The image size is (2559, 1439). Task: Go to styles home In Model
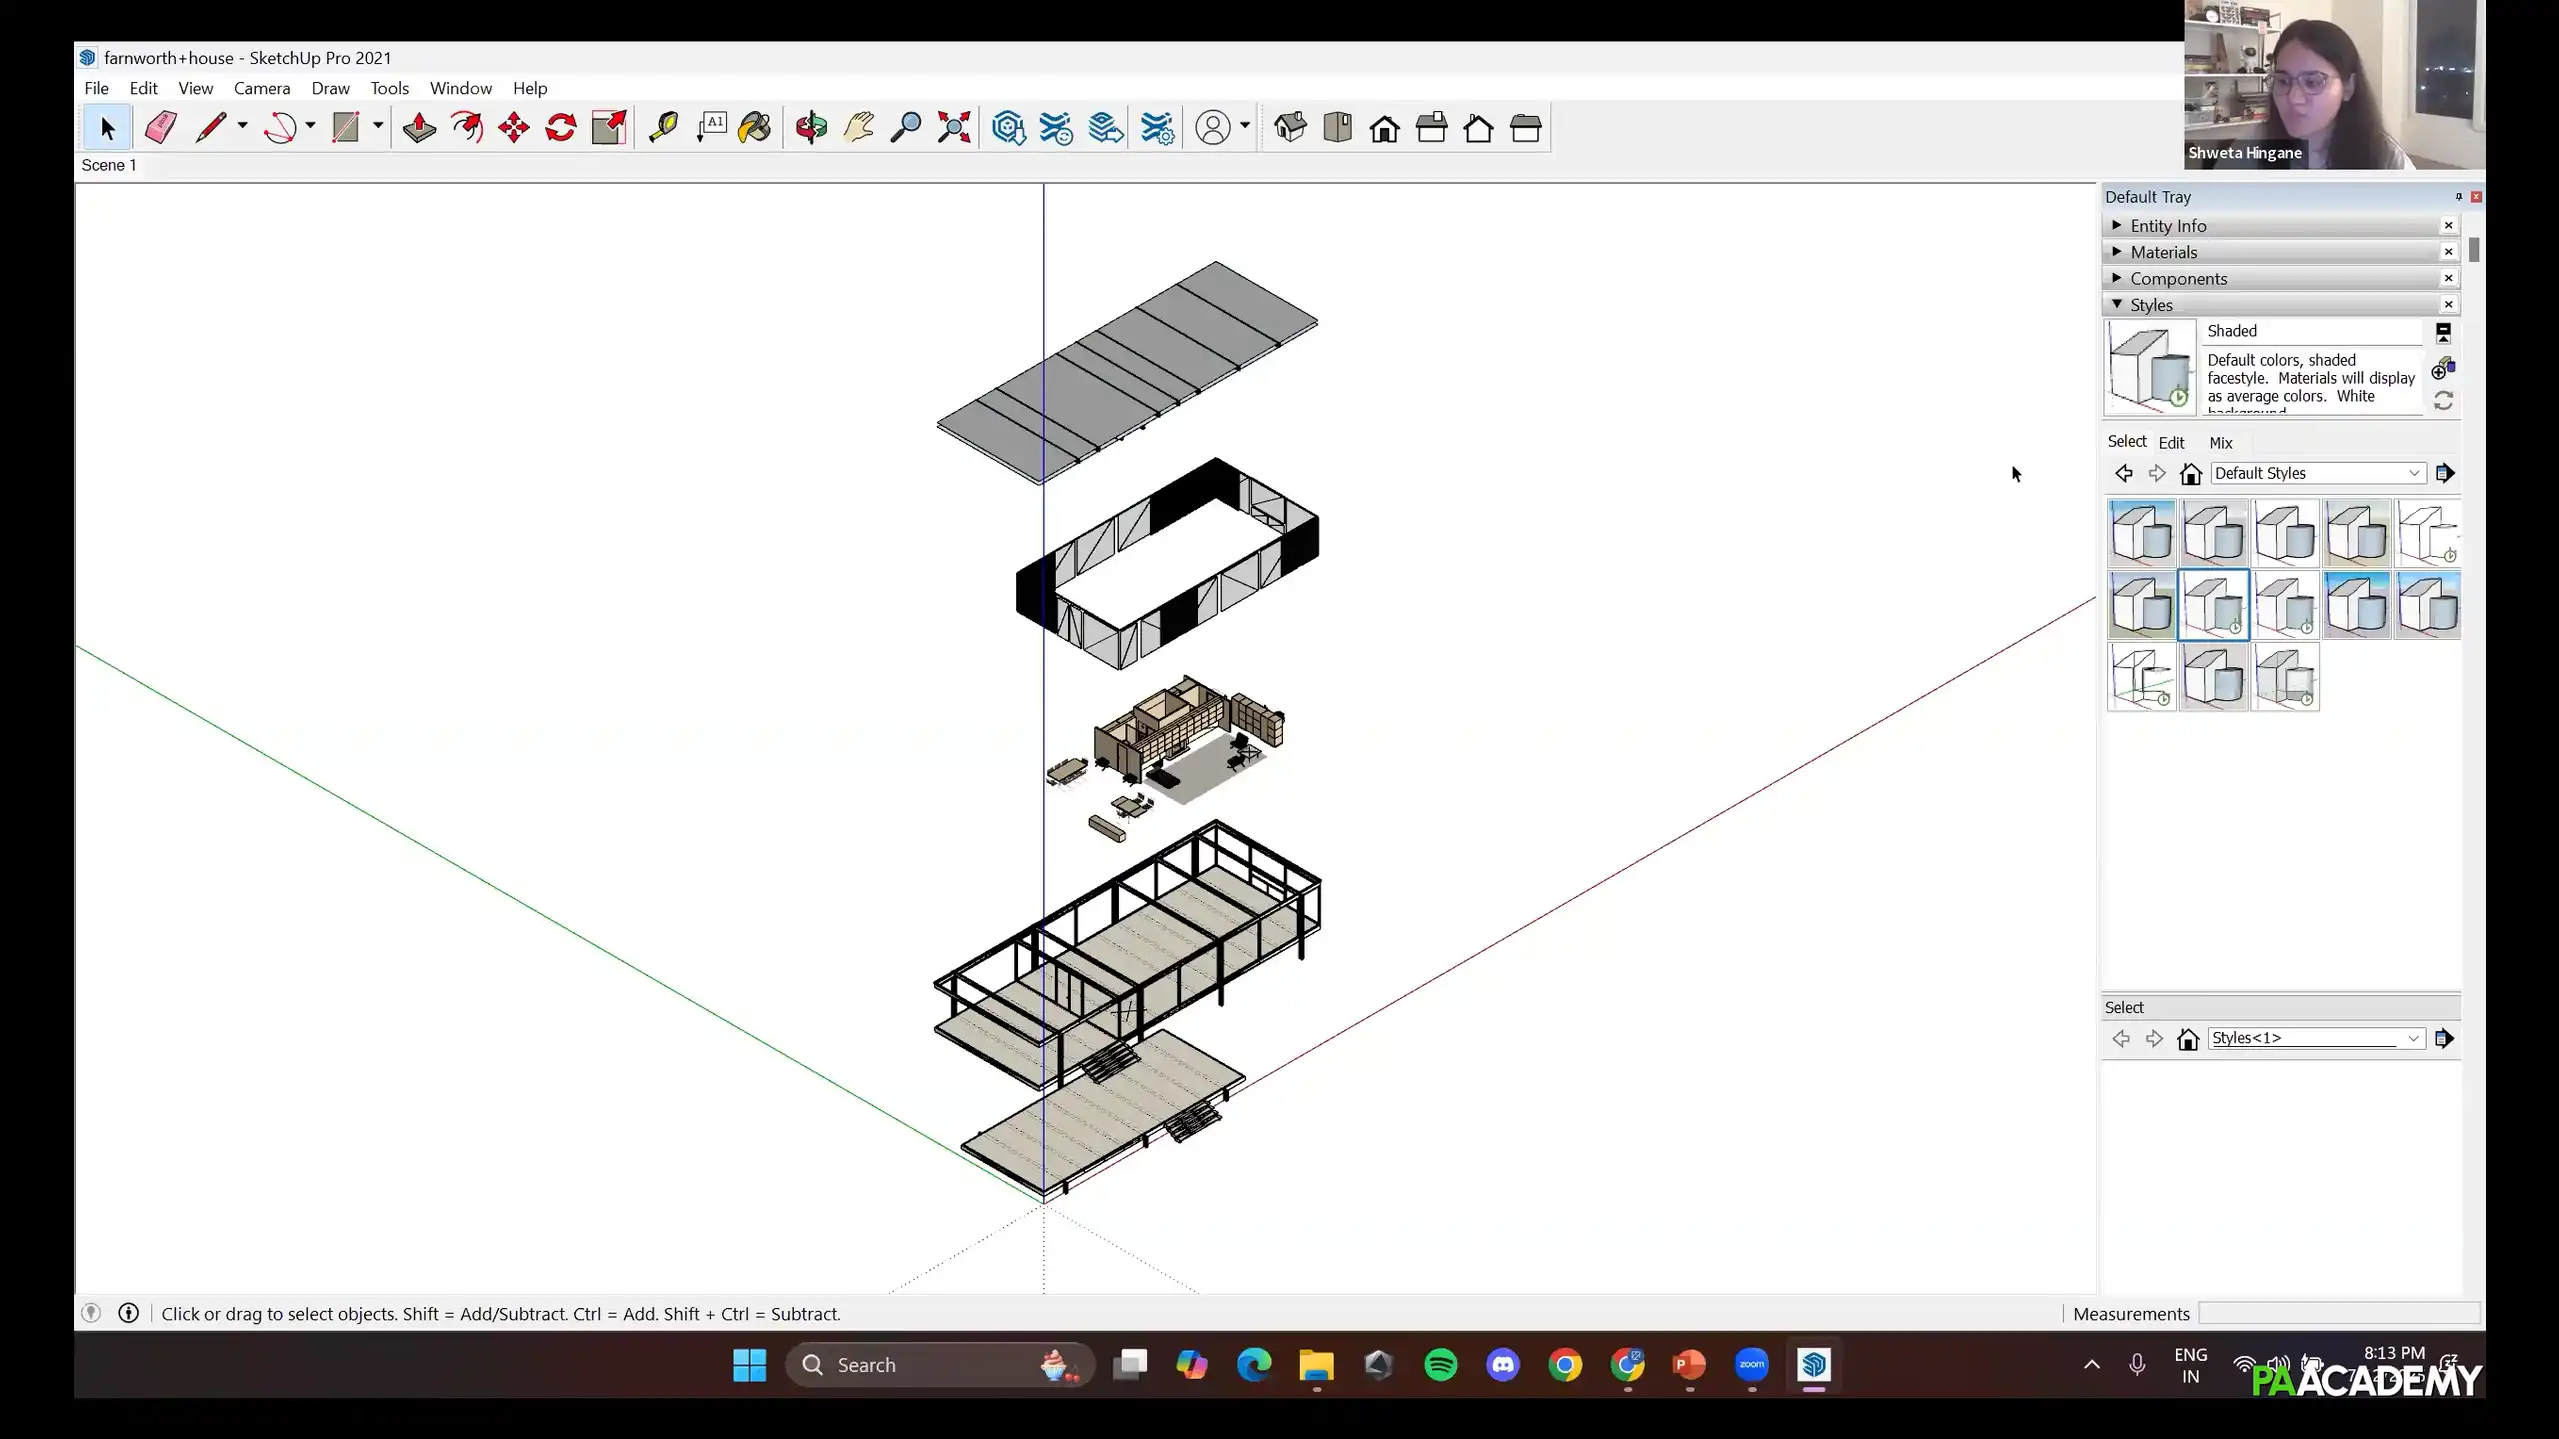tap(2190, 473)
